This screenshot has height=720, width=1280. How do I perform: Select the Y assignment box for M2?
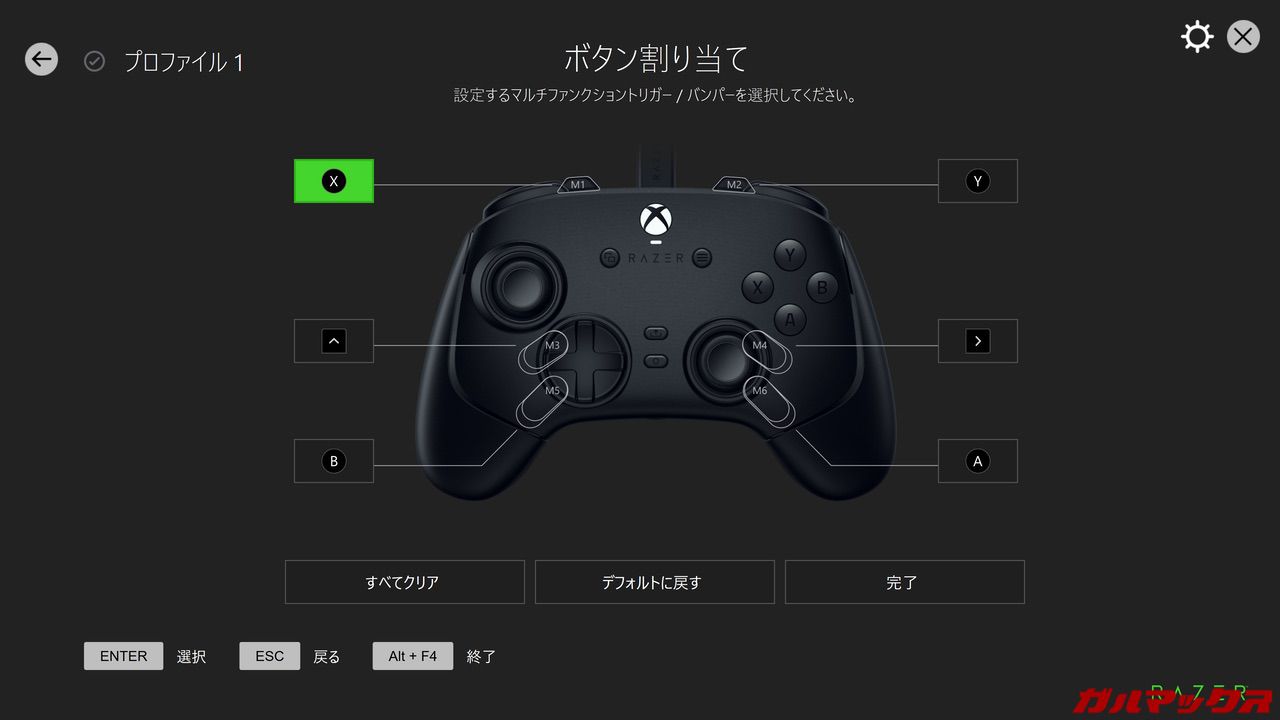click(978, 181)
